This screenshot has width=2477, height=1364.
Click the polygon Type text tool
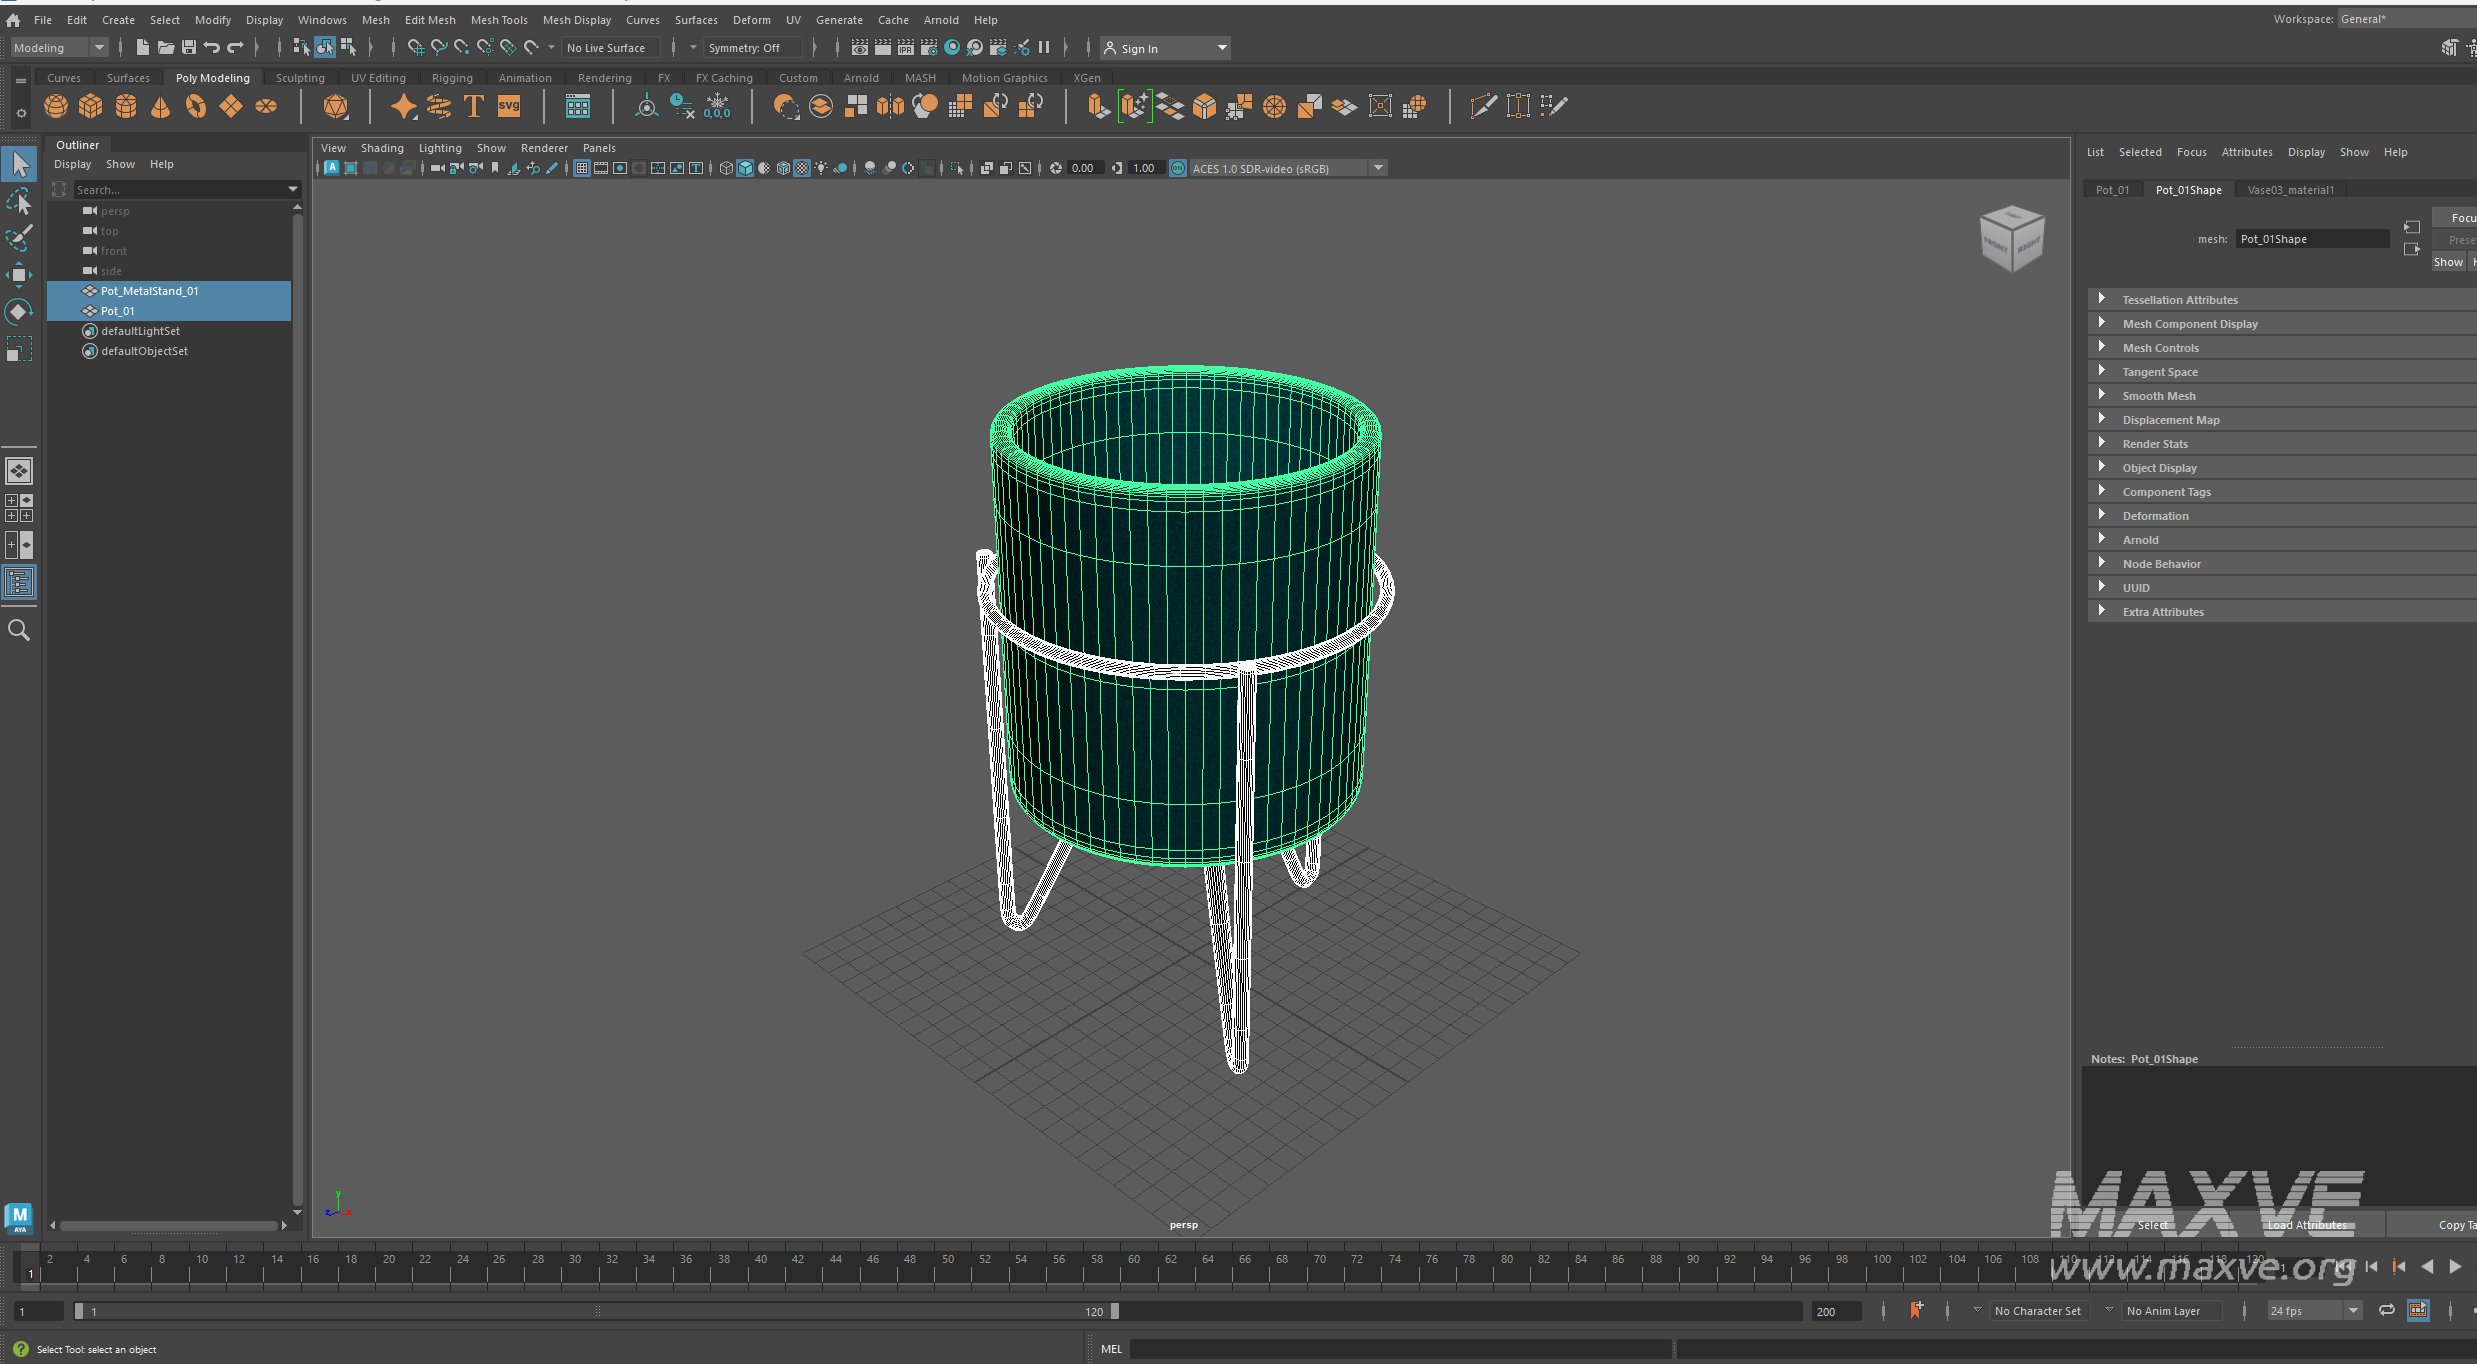click(x=474, y=106)
